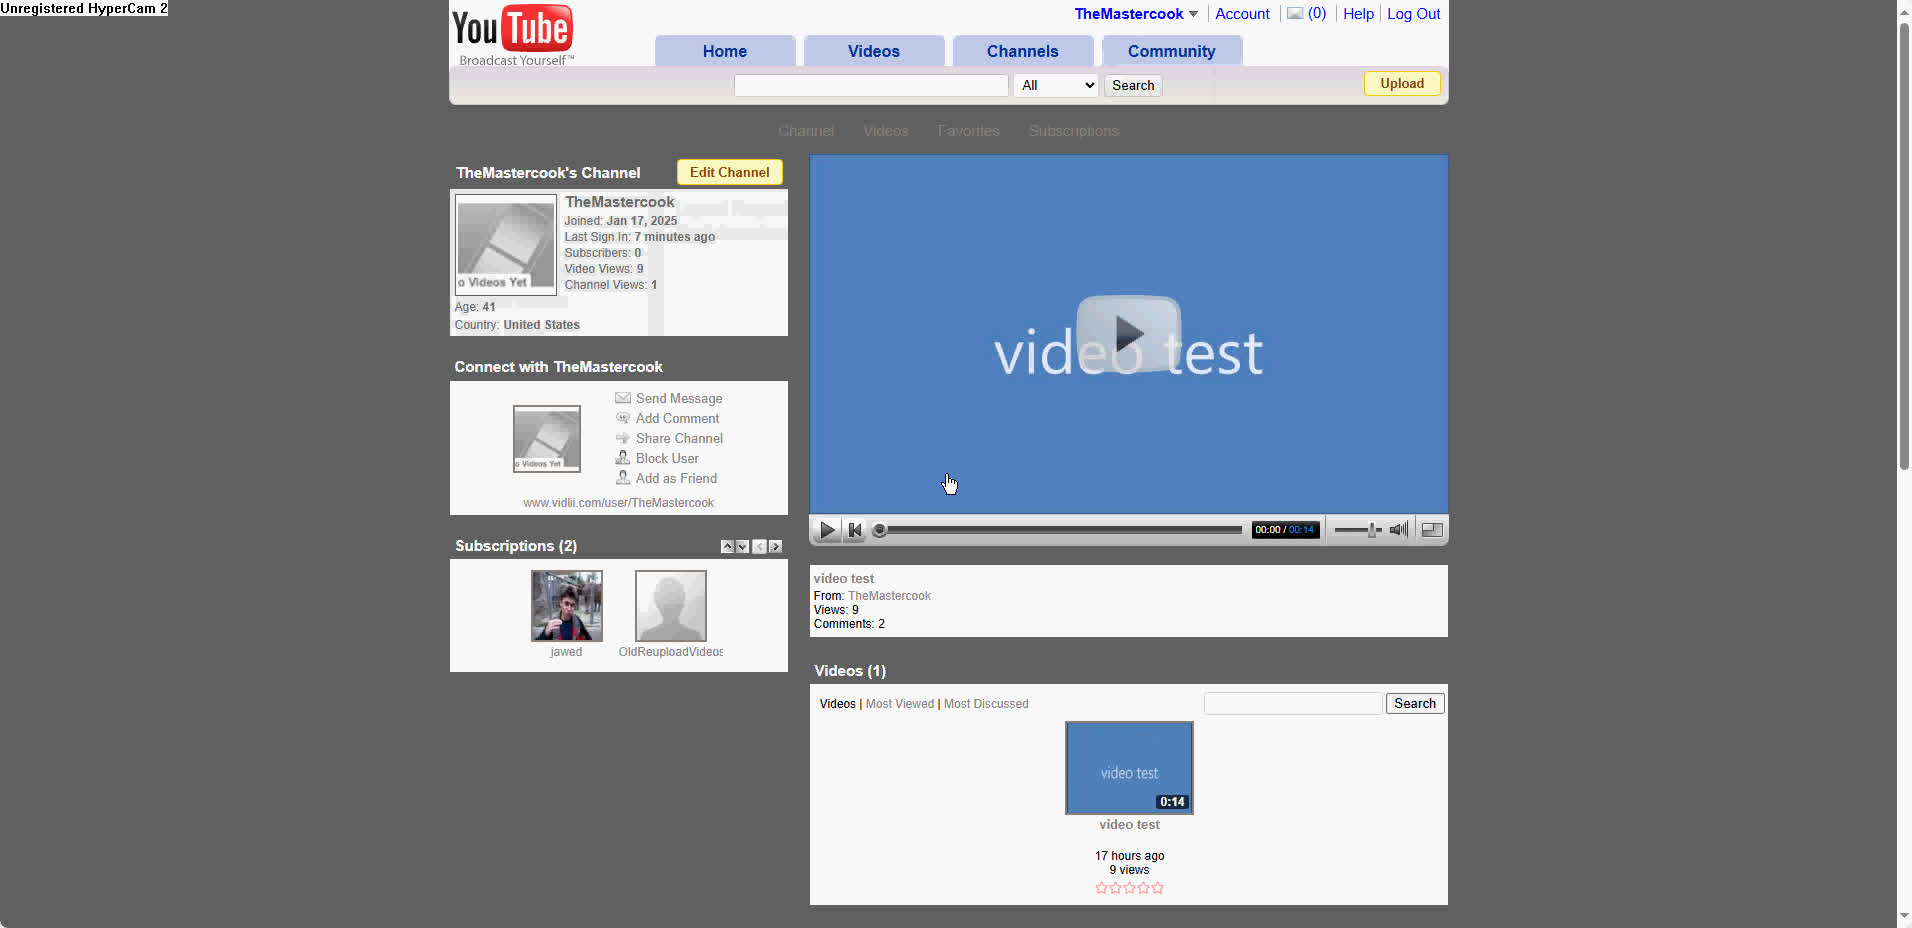Select the Videos sort link in list
Screen dimensions: 1912x928
tap(837, 704)
